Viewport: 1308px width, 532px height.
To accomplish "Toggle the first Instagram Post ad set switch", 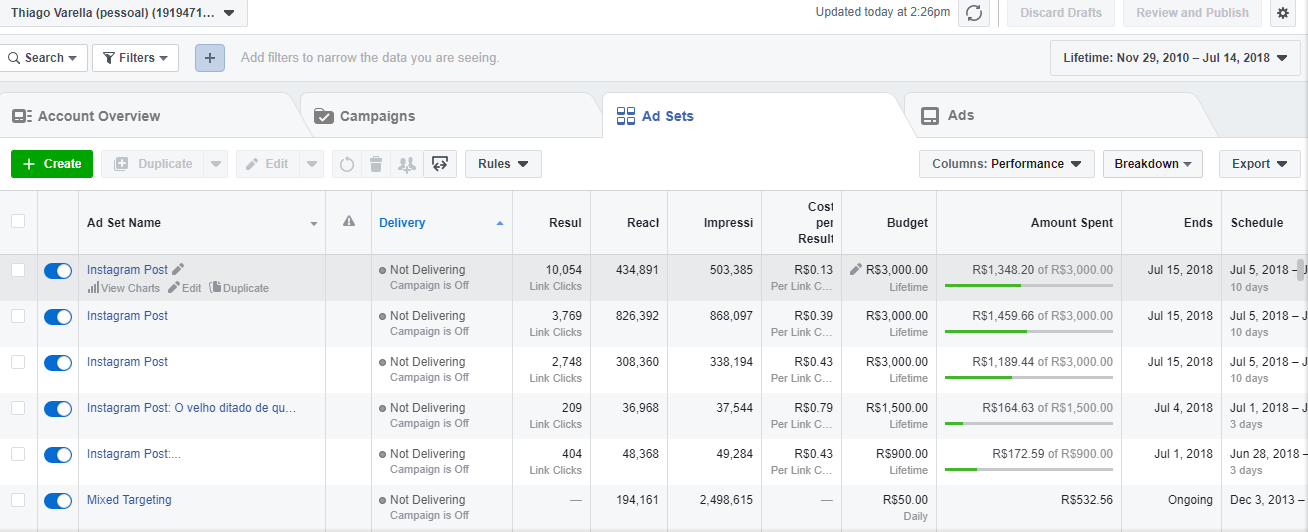I will [58, 270].
